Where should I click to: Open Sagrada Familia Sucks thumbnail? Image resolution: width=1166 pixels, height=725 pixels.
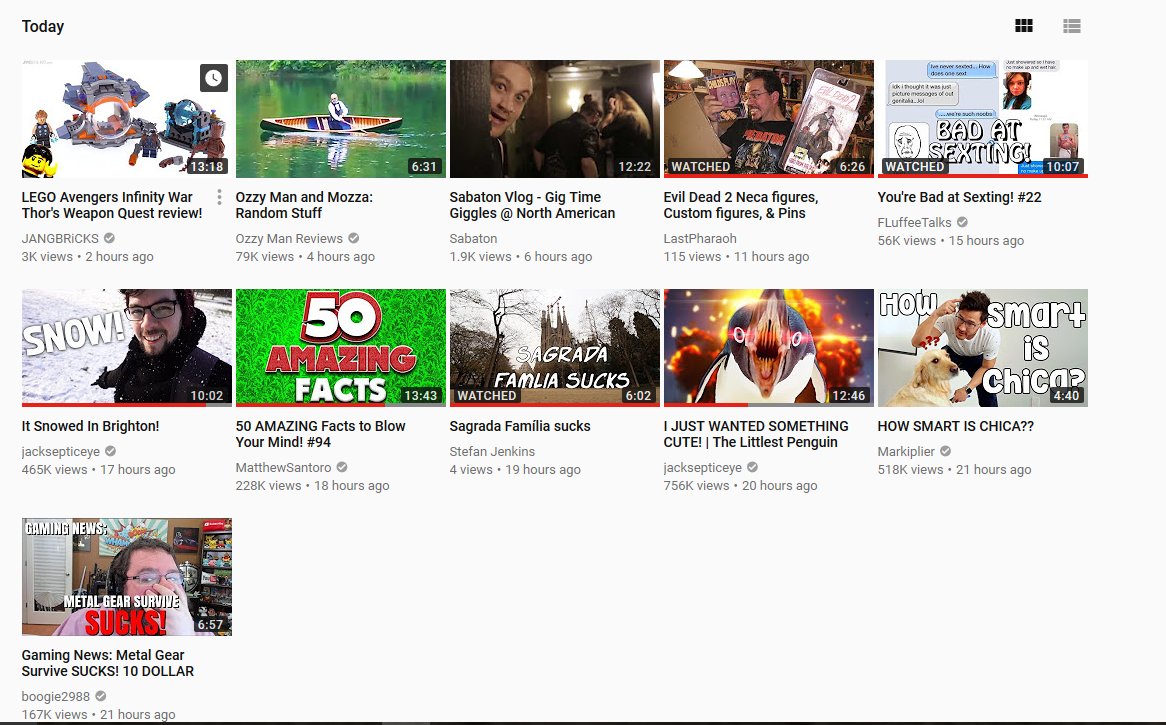[x=555, y=348]
